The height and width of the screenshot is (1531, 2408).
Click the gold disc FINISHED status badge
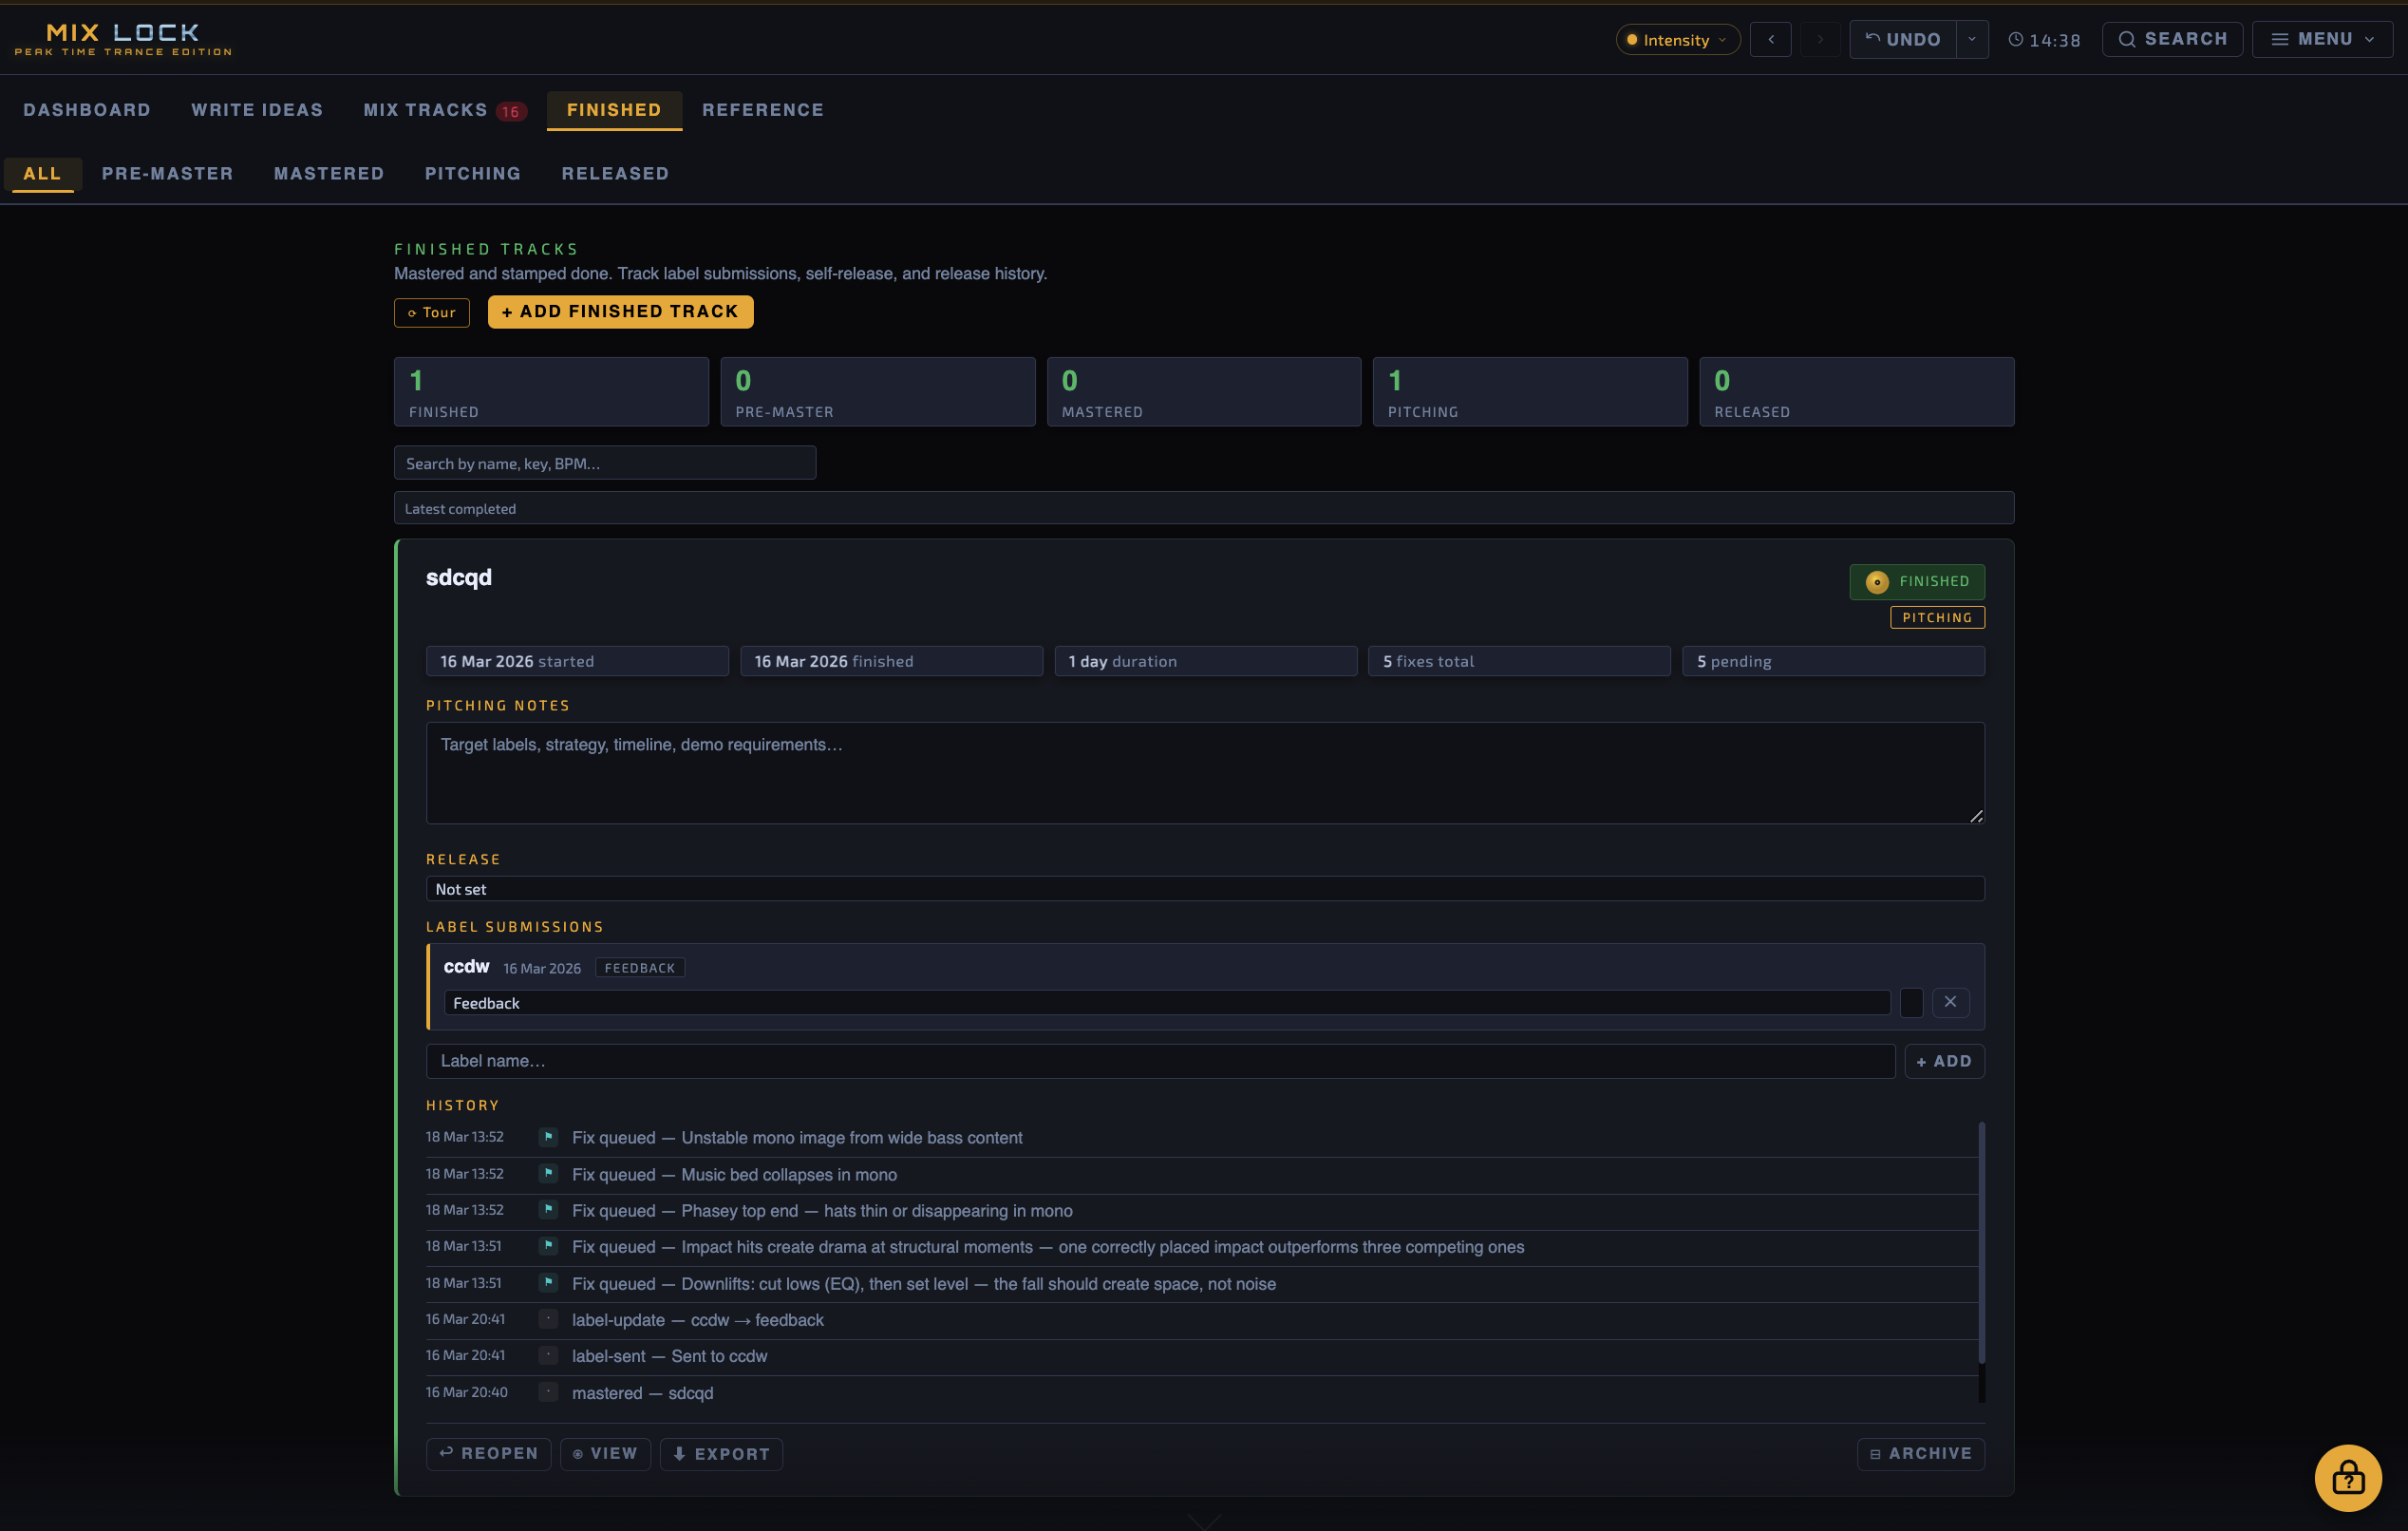pos(1916,581)
